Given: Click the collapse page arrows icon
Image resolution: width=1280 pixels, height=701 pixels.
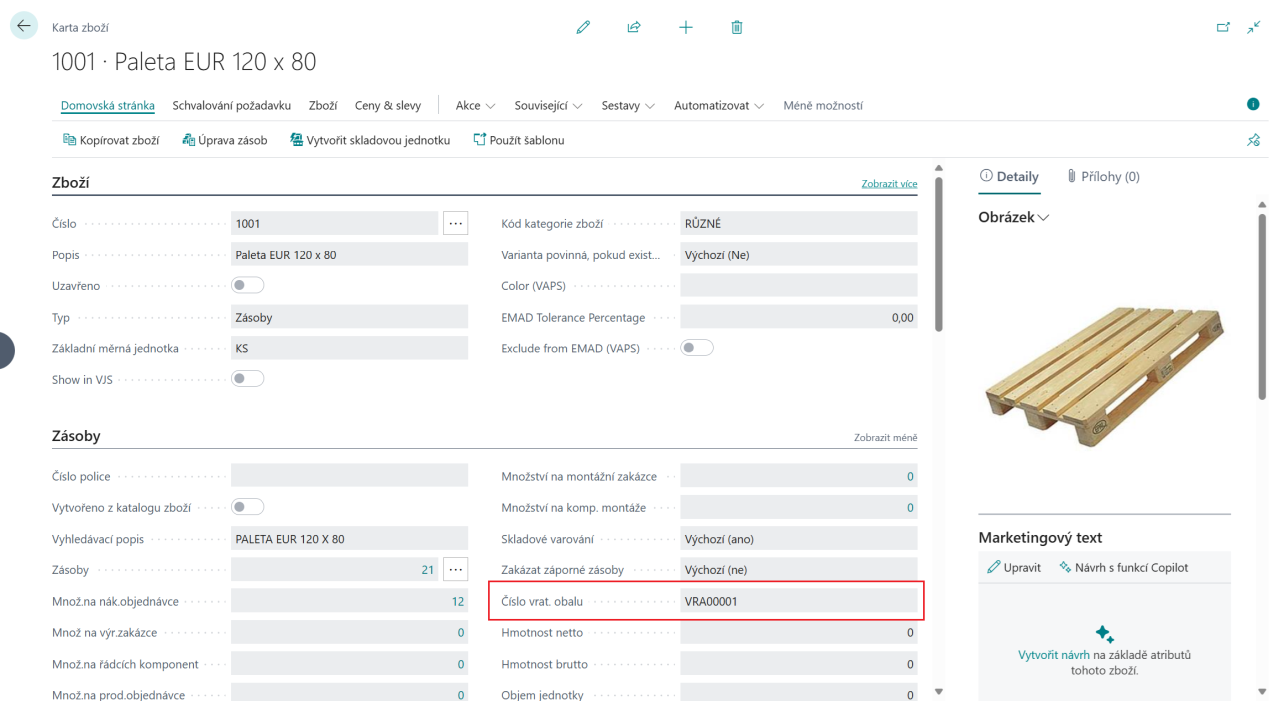Looking at the screenshot, I should point(1254,28).
